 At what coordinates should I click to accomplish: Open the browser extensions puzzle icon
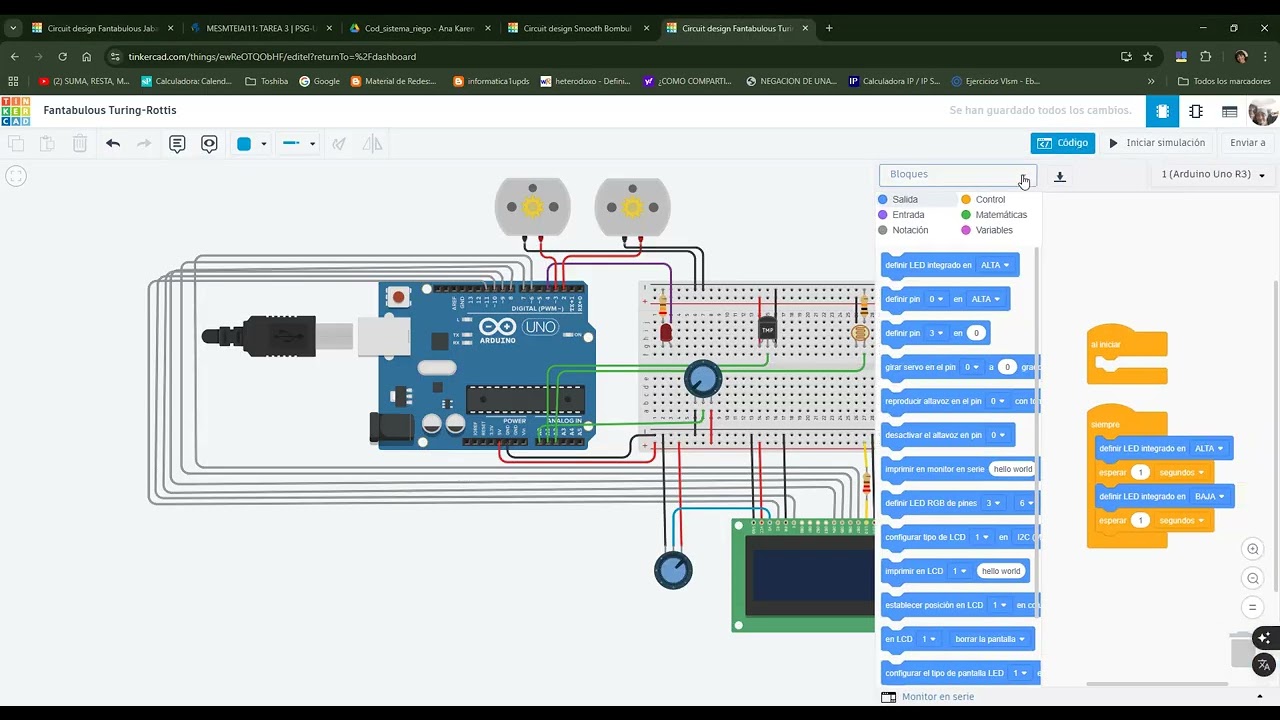tap(1205, 57)
